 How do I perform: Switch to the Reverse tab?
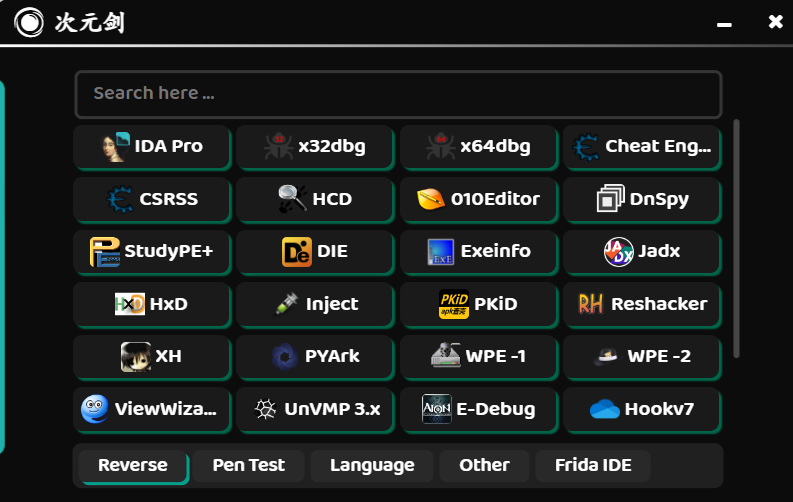pyautogui.click(x=133, y=466)
